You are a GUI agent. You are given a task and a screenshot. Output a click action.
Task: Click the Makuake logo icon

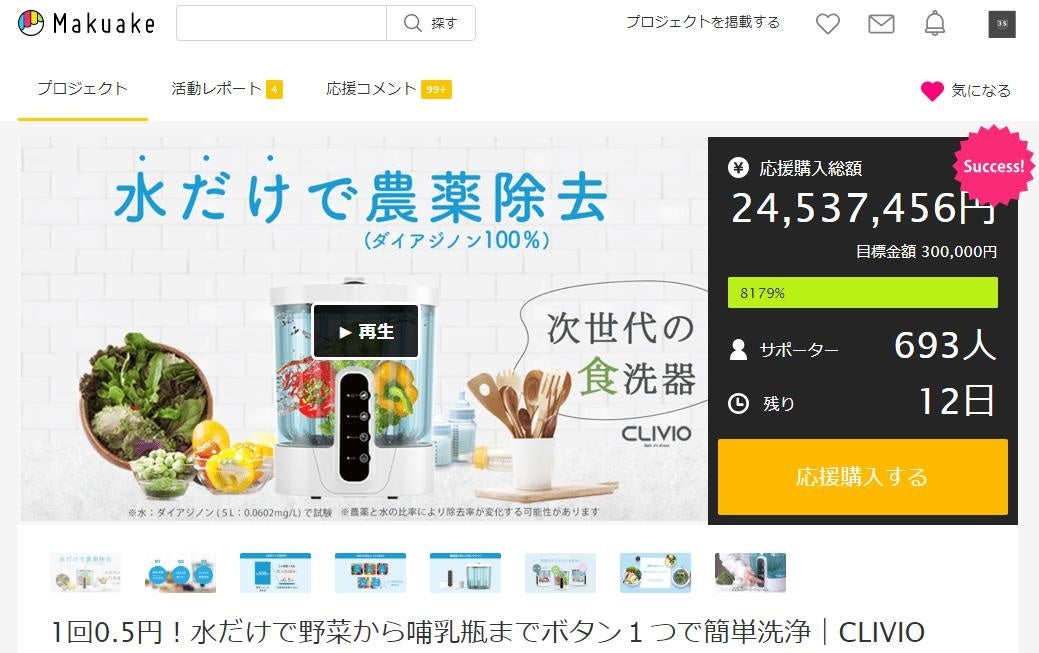click(30, 23)
